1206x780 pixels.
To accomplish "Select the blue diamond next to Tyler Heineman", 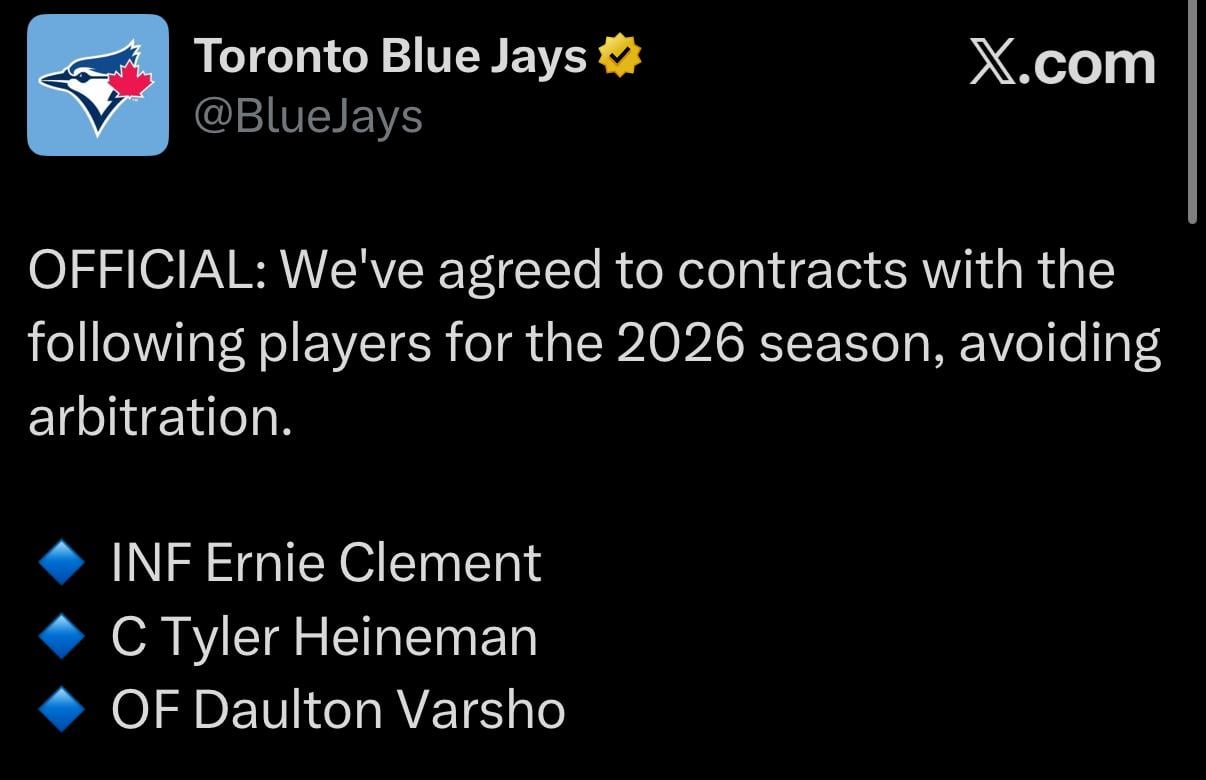I will pos(61,635).
